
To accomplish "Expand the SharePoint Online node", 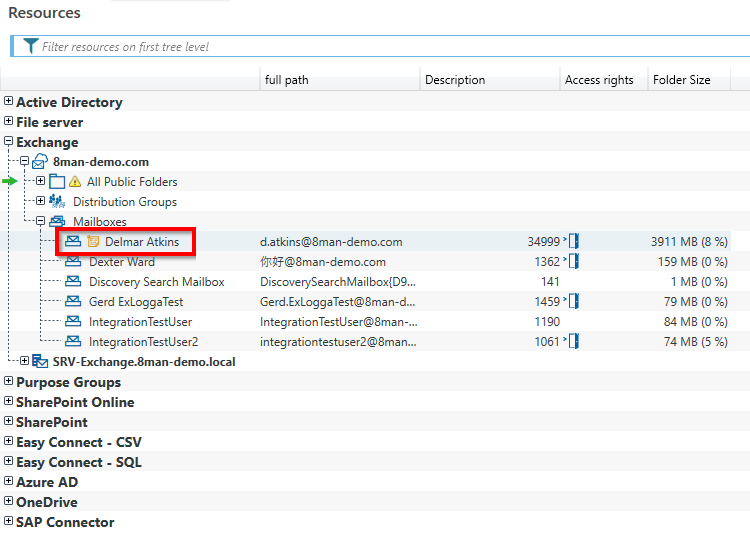I will click(9, 402).
